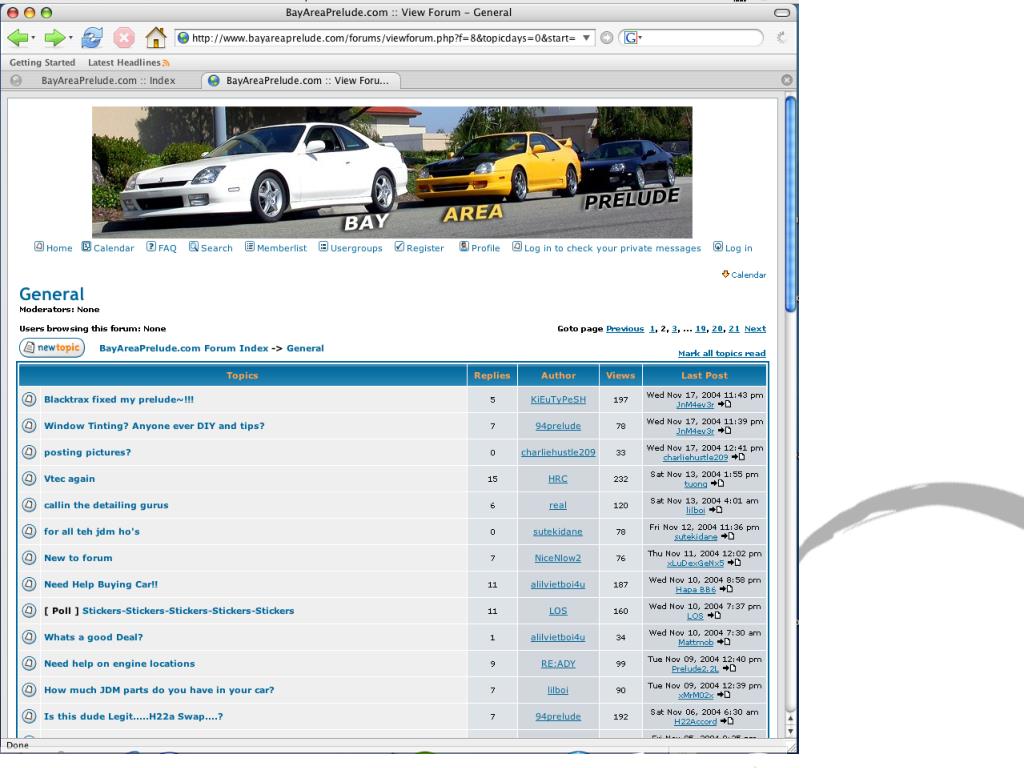Open the browser home page icon

tap(155, 37)
